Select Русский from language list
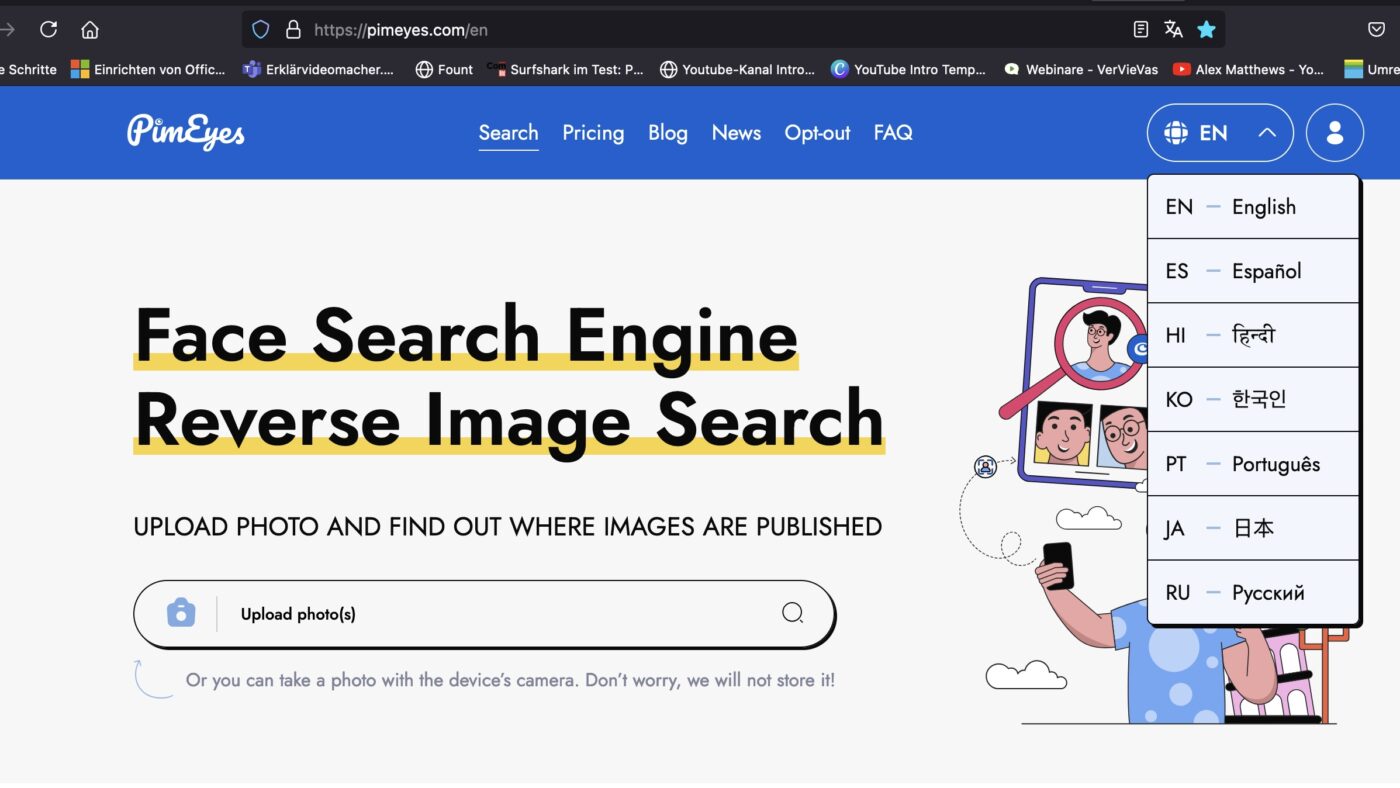 click(1253, 592)
